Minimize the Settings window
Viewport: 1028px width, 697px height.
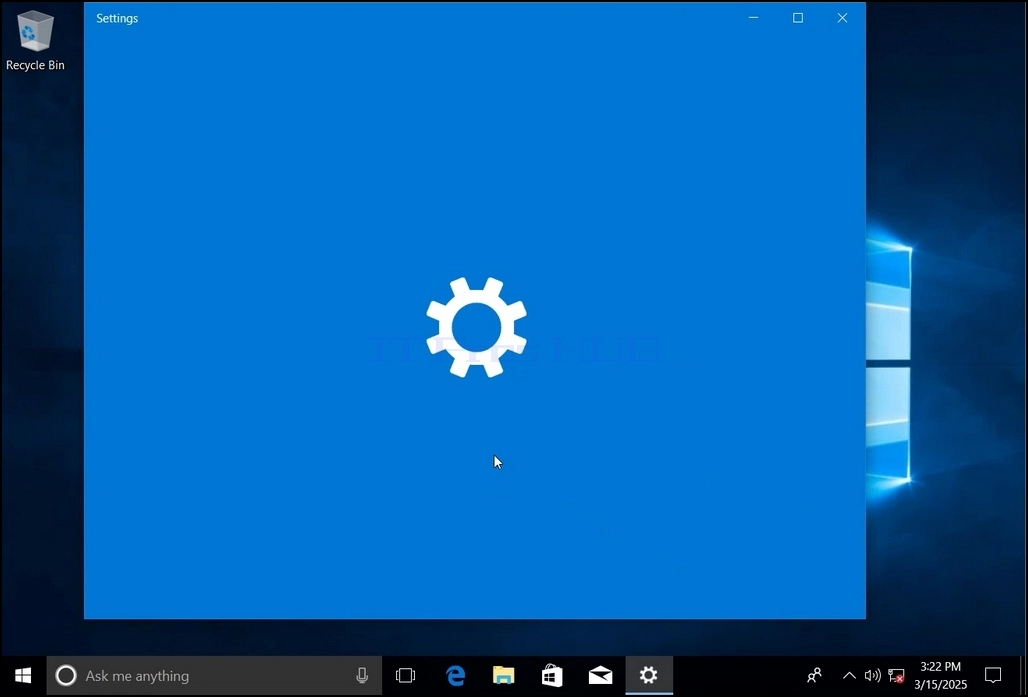click(753, 18)
